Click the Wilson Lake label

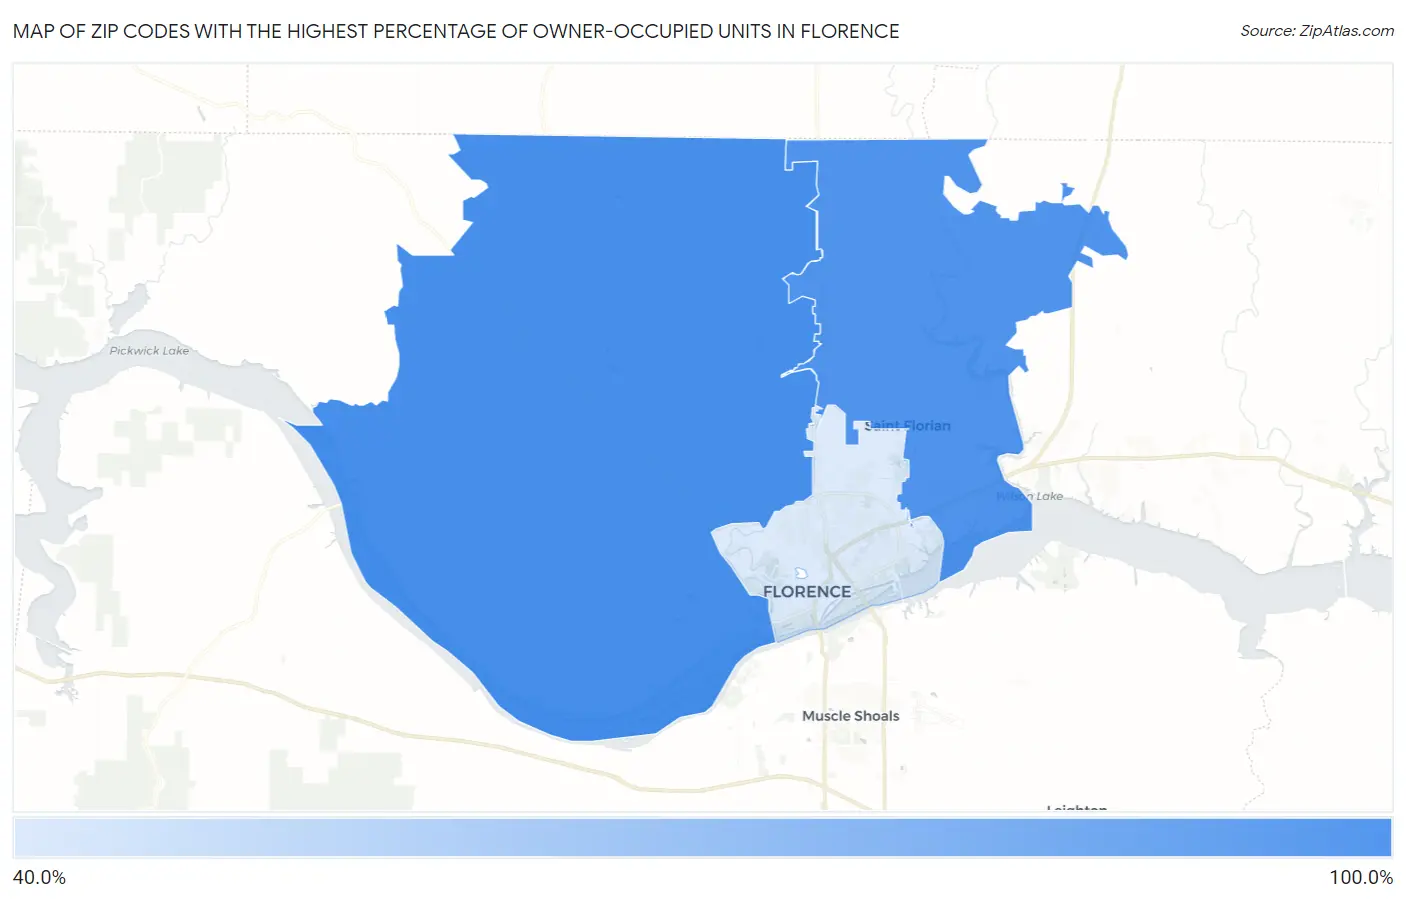1030,496
